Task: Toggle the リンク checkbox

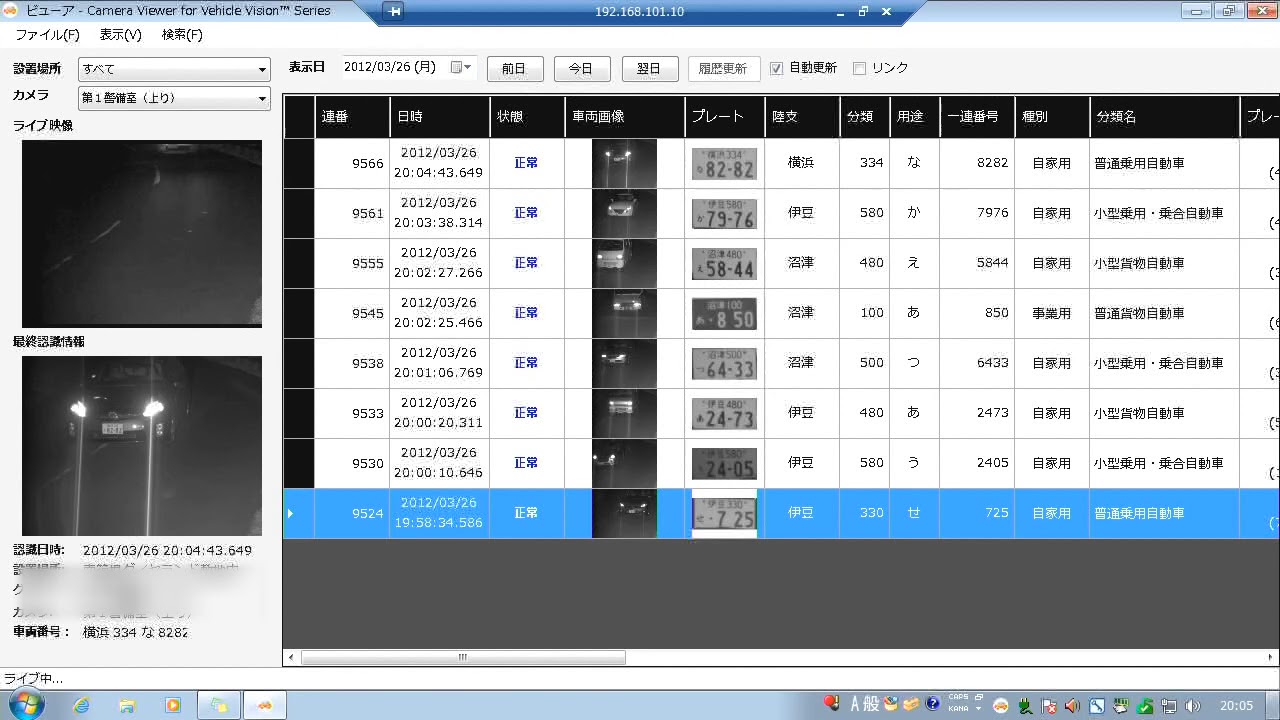Action: tap(859, 68)
